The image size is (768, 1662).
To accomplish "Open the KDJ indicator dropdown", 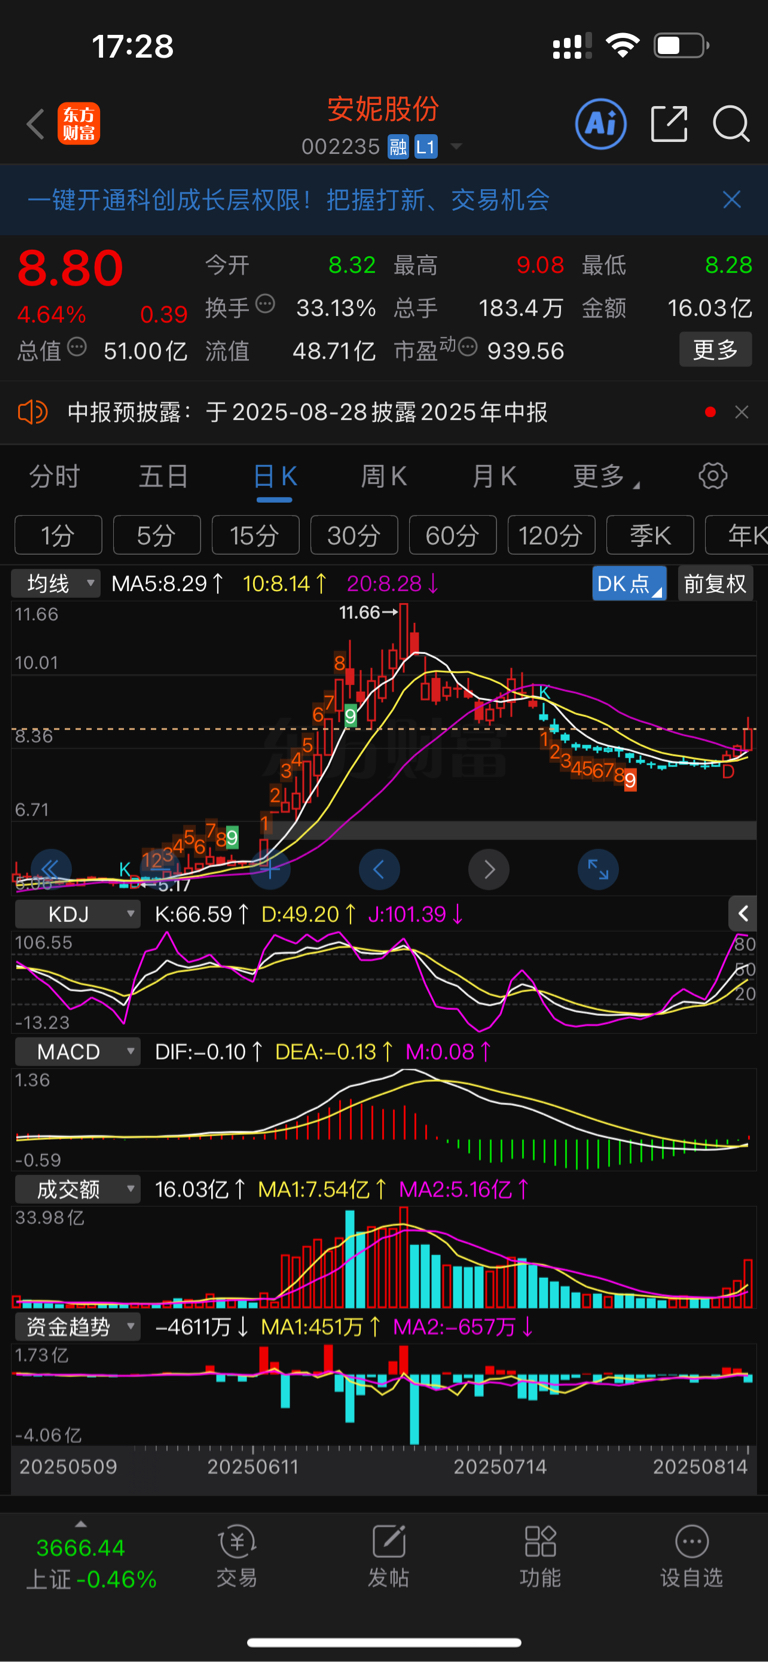I will [x=77, y=914].
